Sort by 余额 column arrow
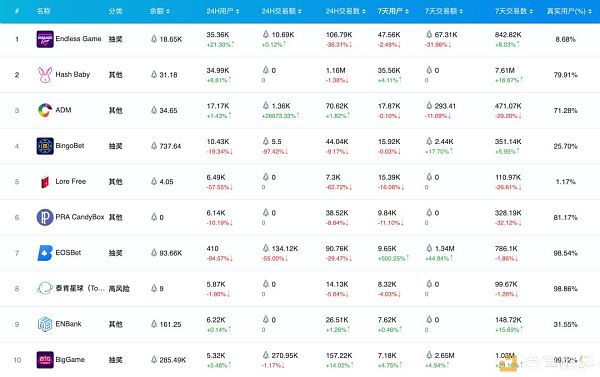The image size is (600, 377). [x=168, y=11]
